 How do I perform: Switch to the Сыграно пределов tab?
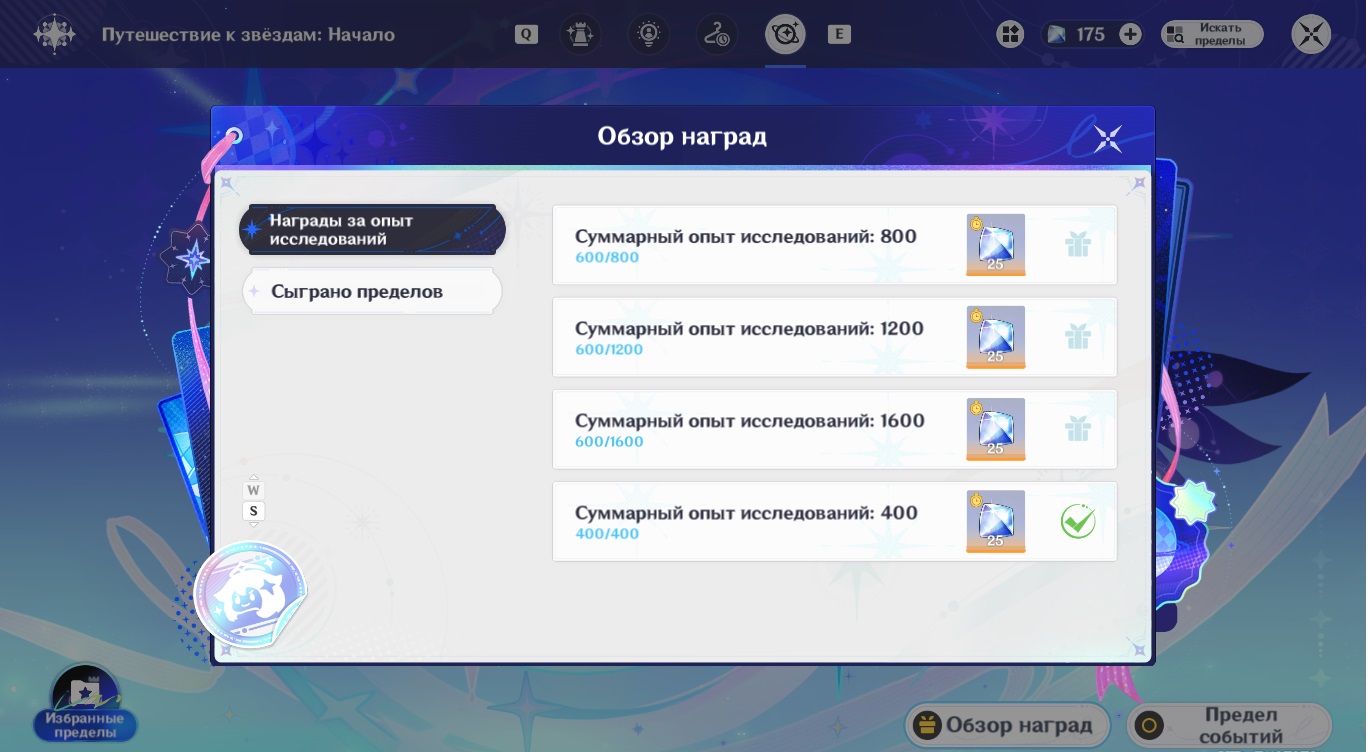[x=372, y=292]
